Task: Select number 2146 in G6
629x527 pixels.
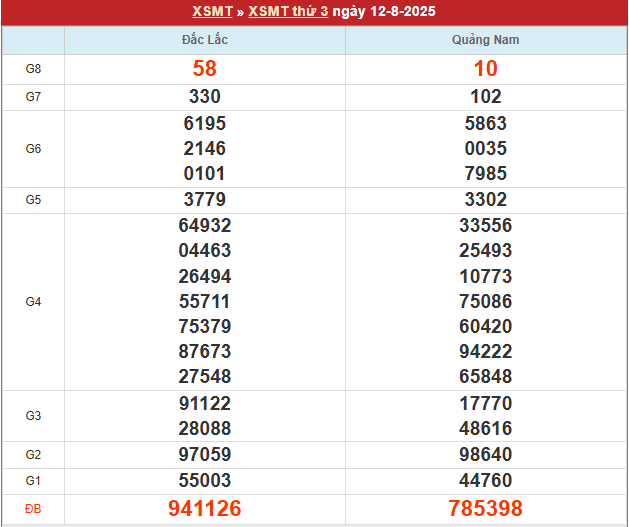Action: [205, 148]
